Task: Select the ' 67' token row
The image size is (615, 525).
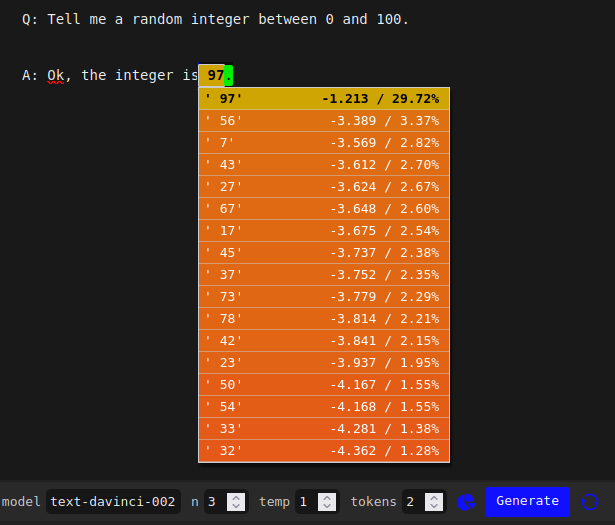Action: pyautogui.click(x=324, y=209)
